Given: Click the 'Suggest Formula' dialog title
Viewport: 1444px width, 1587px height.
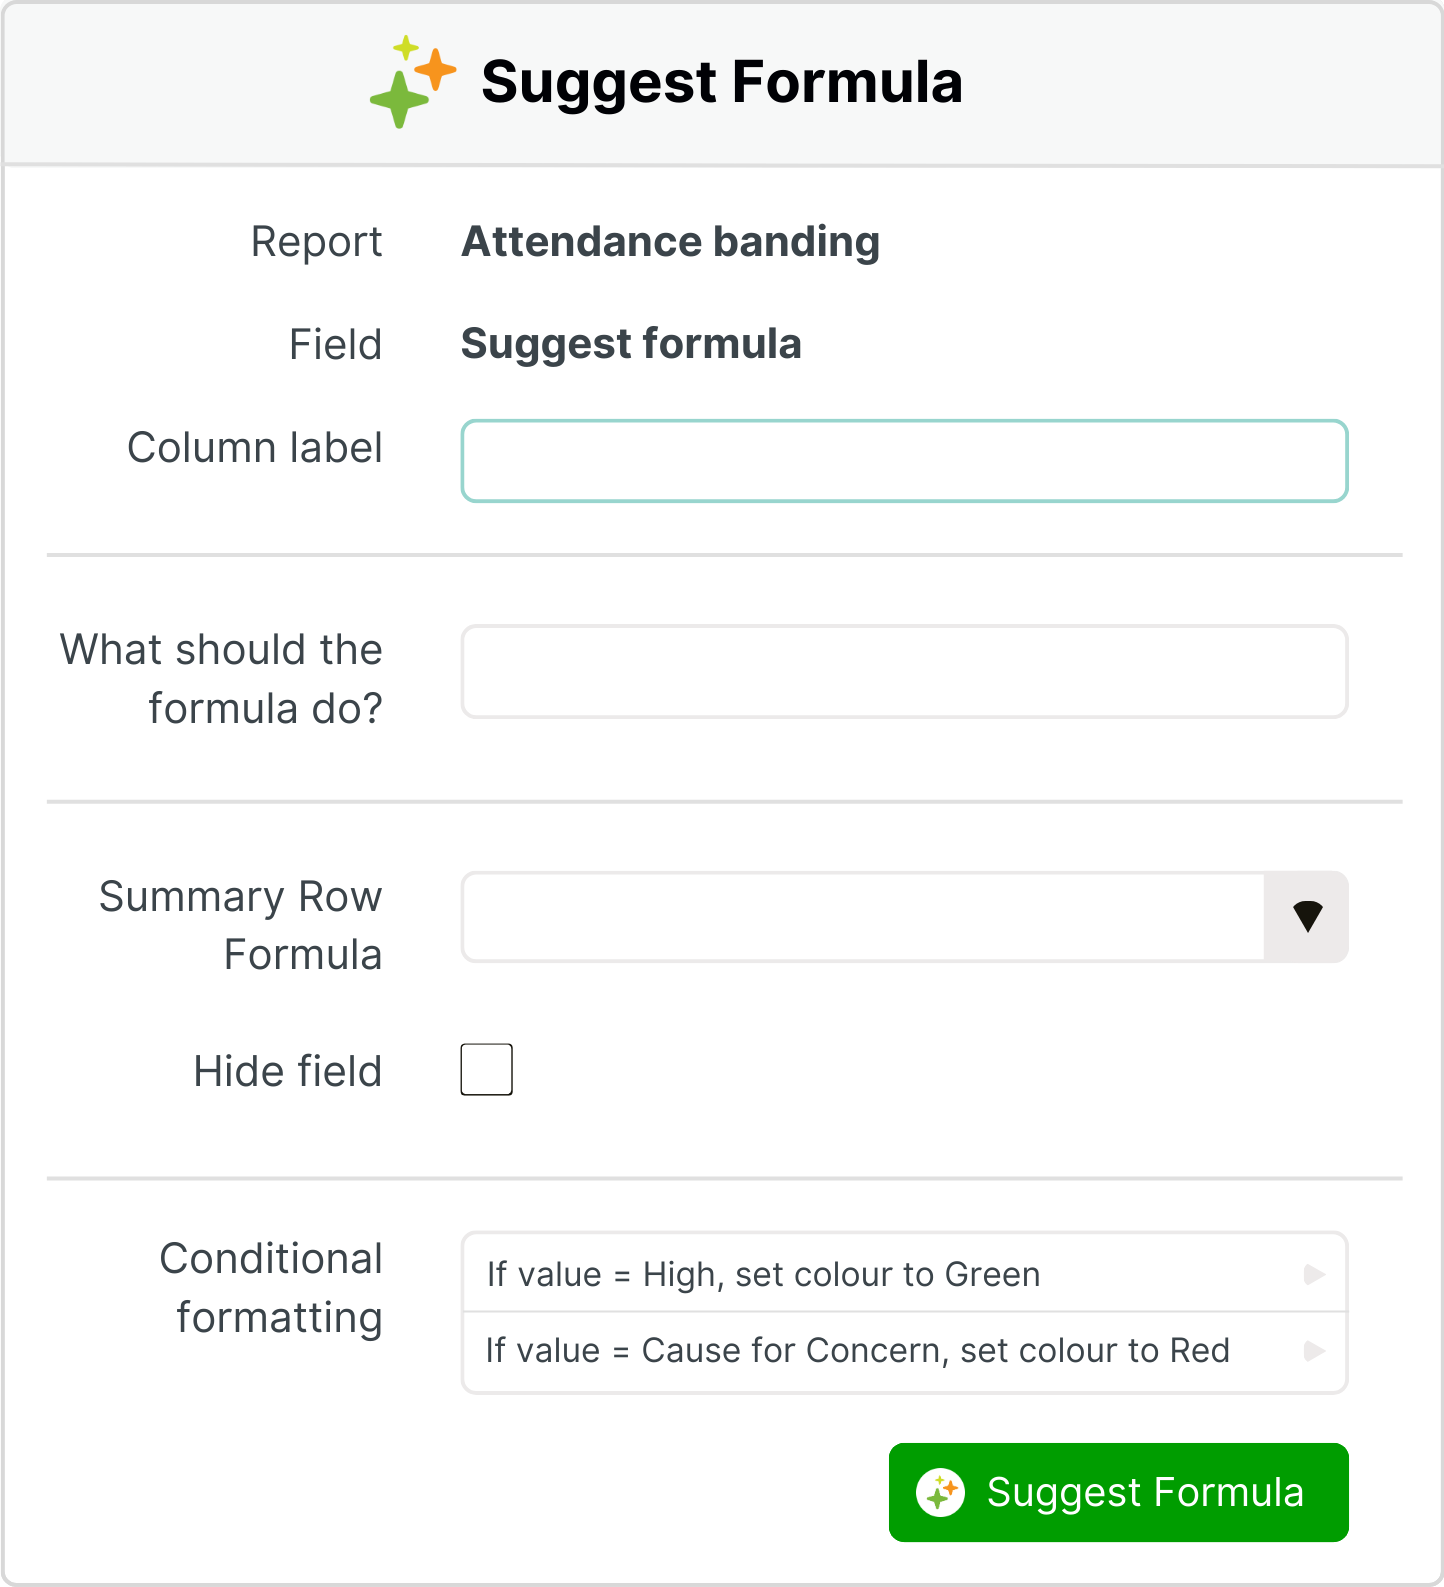Looking at the screenshot, I should (x=721, y=82).
